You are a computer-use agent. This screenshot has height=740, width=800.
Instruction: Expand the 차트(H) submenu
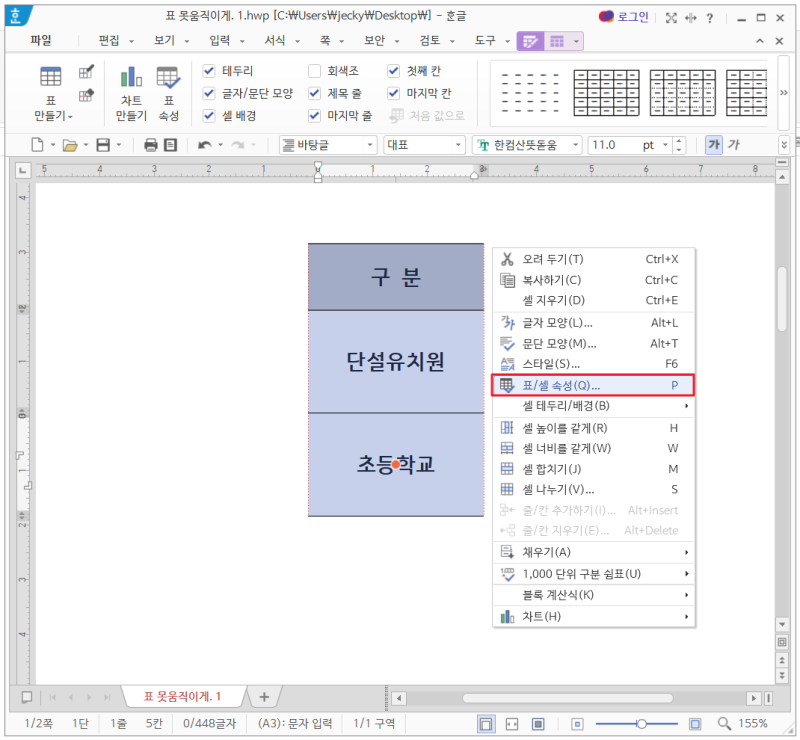593,616
